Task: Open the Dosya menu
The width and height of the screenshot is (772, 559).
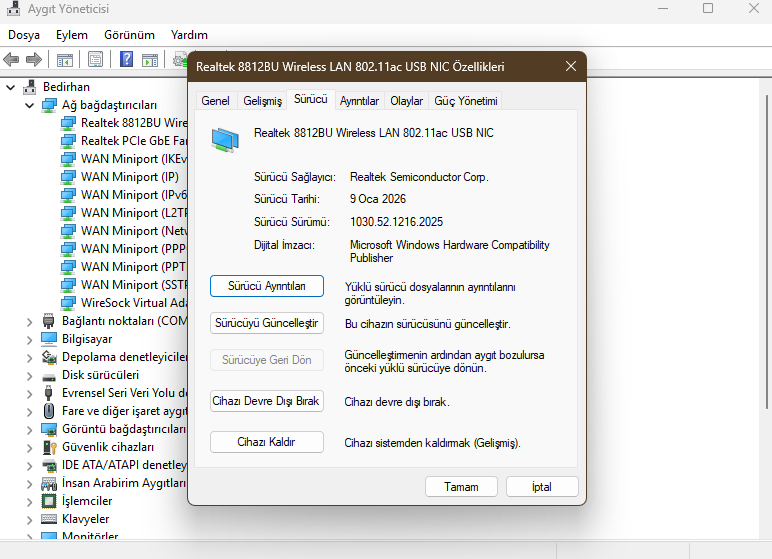Action: coord(24,35)
